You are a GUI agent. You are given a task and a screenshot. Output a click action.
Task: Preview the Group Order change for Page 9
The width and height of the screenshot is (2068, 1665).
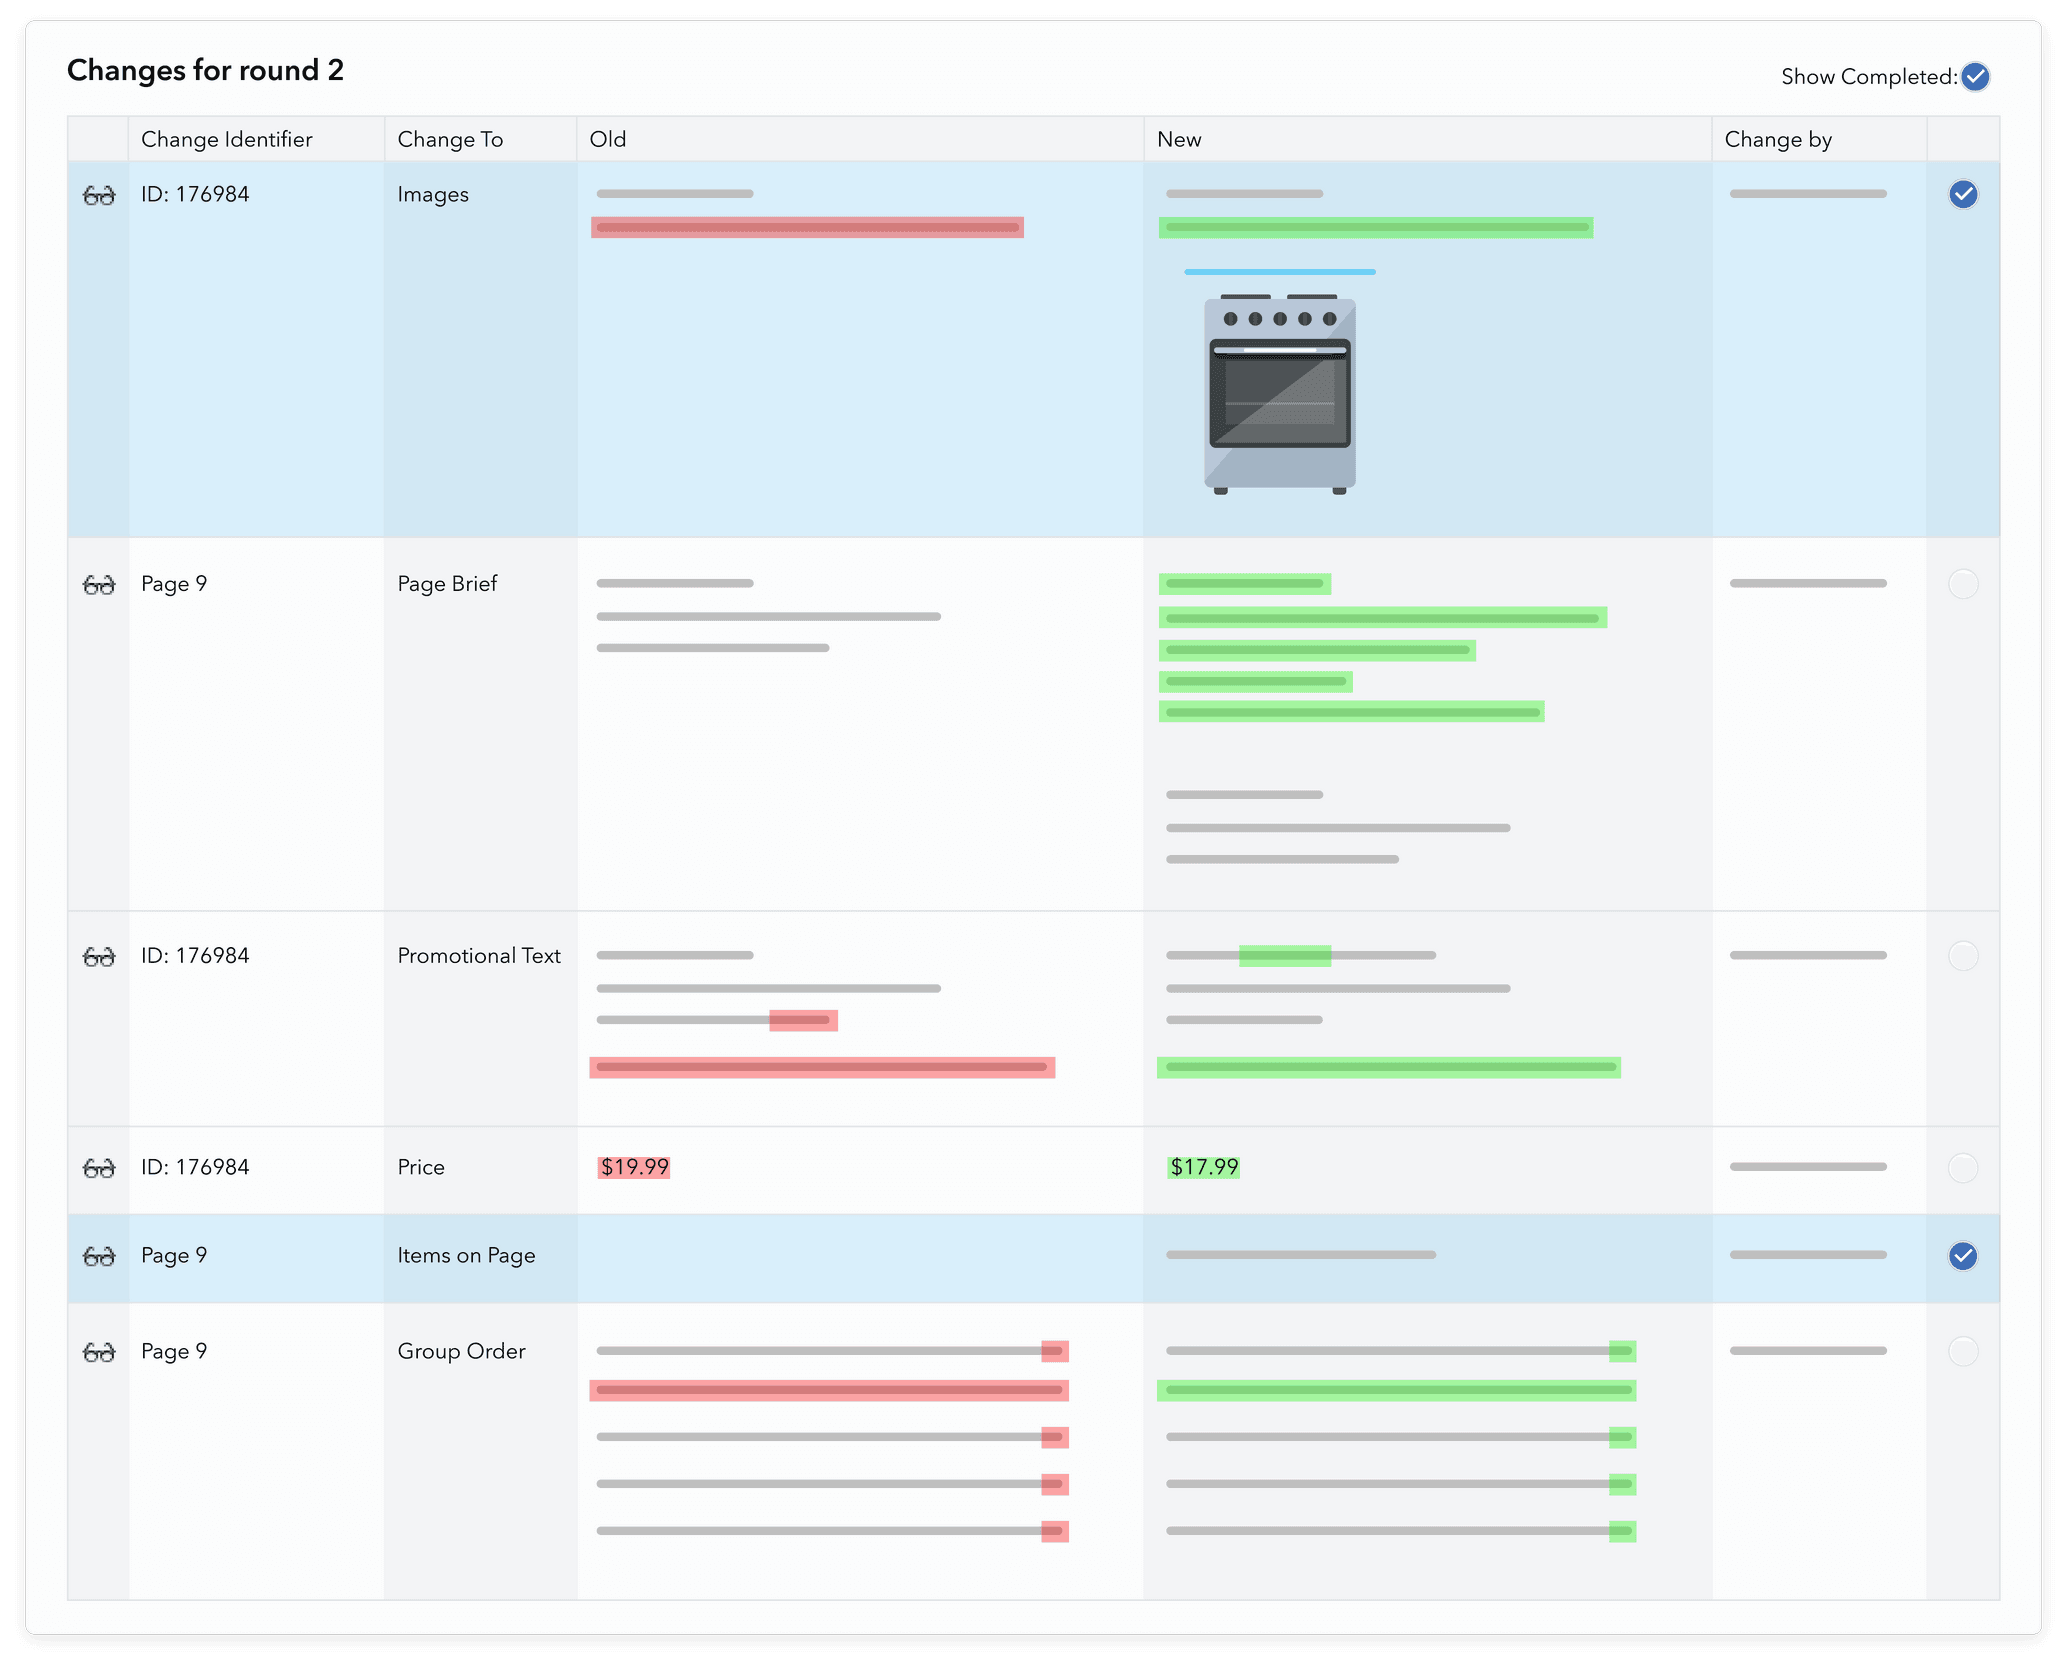100,1352
